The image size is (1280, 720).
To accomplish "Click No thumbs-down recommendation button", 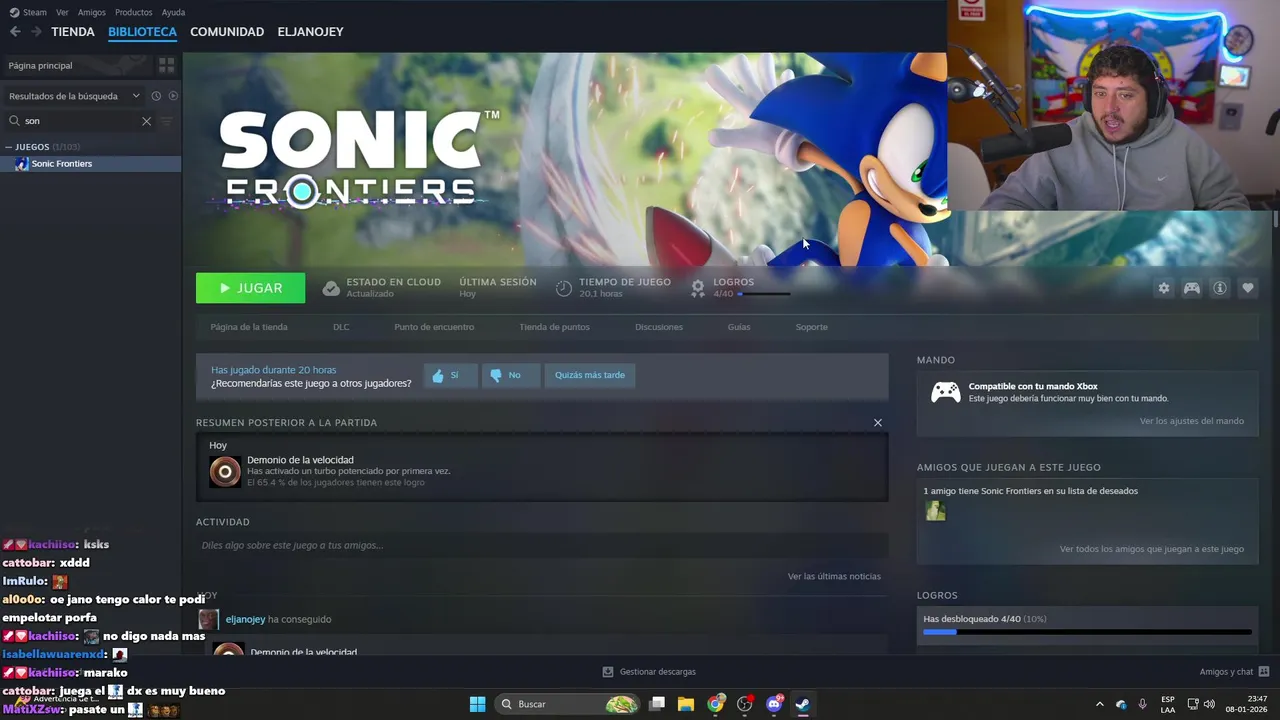I will coord(510,375).
